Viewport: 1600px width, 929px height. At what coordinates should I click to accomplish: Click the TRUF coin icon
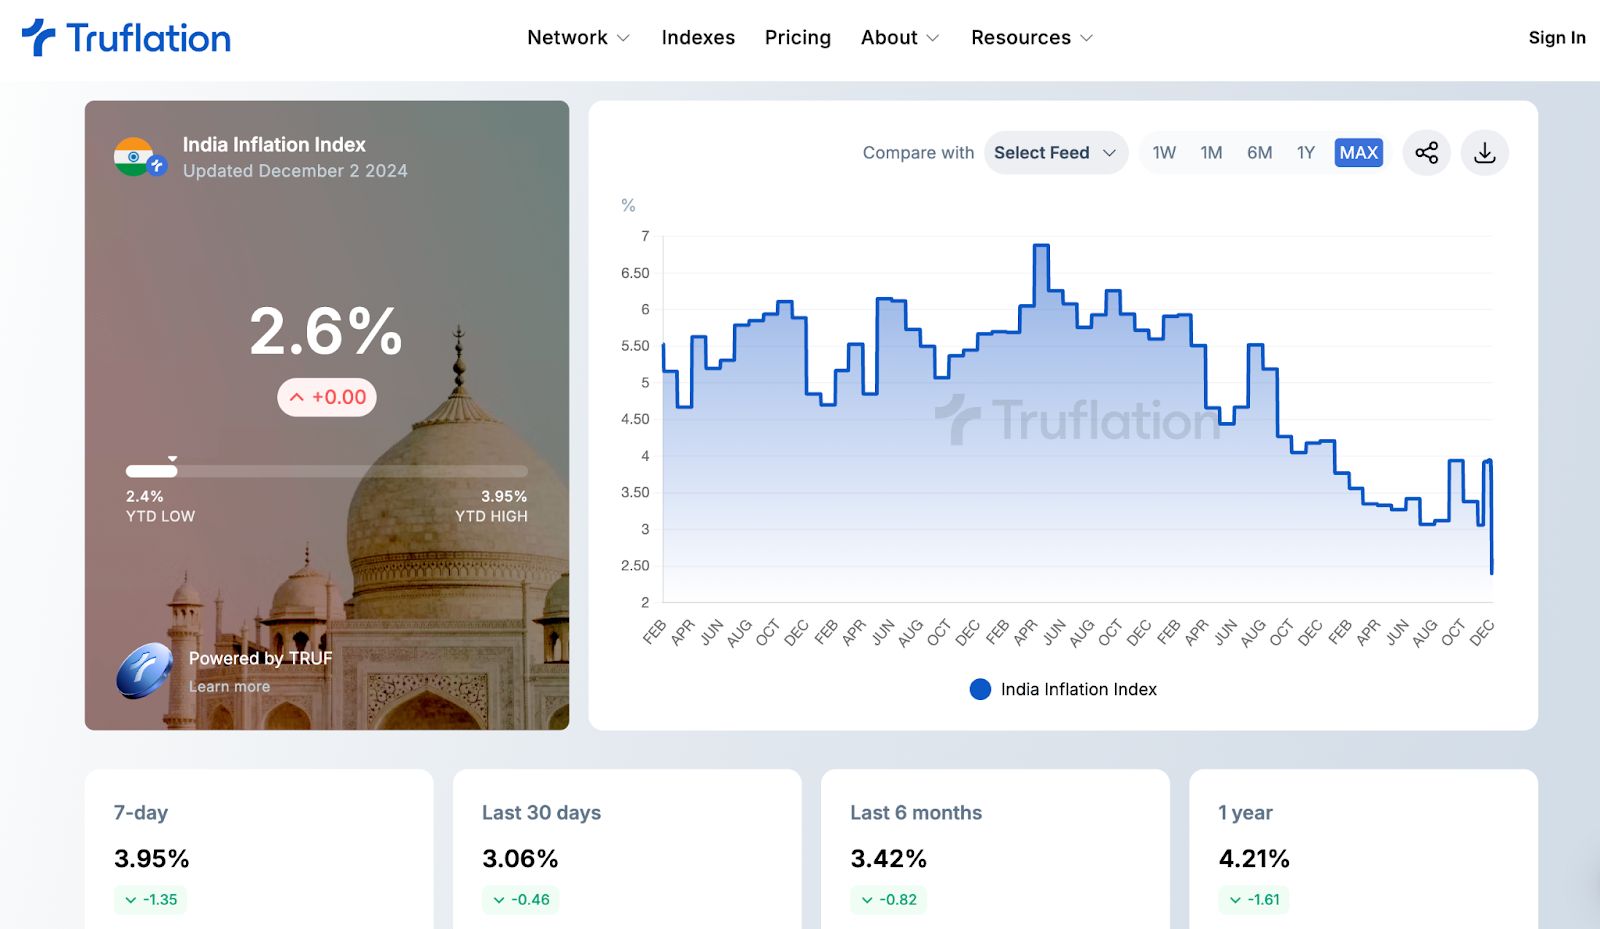[x=144, y=670]
